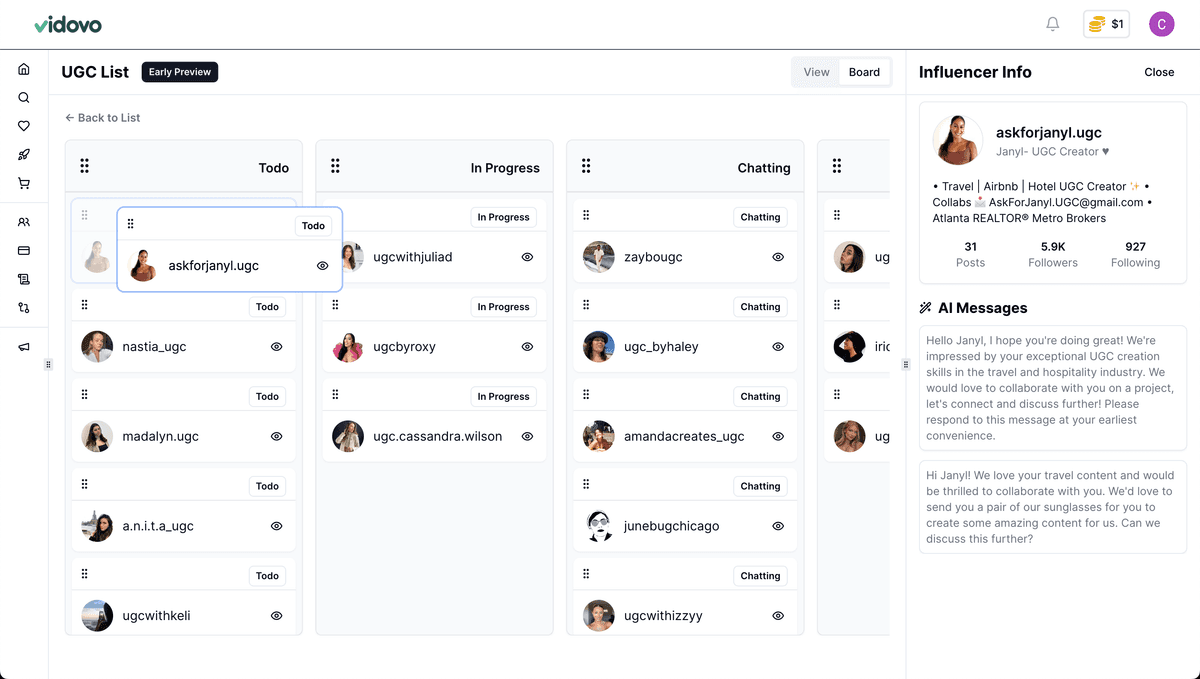Viewport: 1200px width, 679px height.
Task: Click the eye icon on zaybougc's card
Action: click(x=778, y=256)
